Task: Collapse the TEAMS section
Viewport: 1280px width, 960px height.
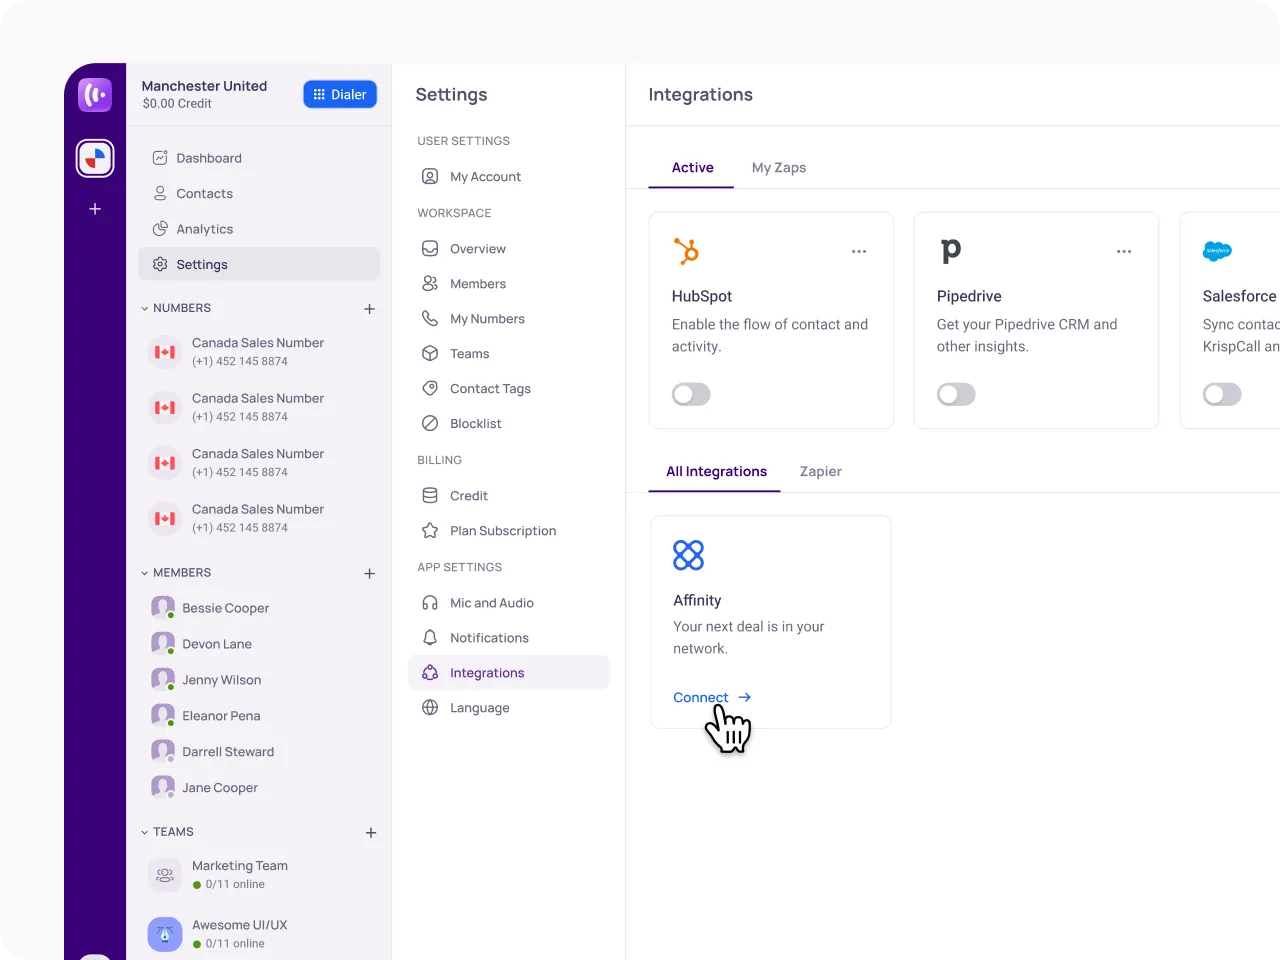Action: [145, 832]
